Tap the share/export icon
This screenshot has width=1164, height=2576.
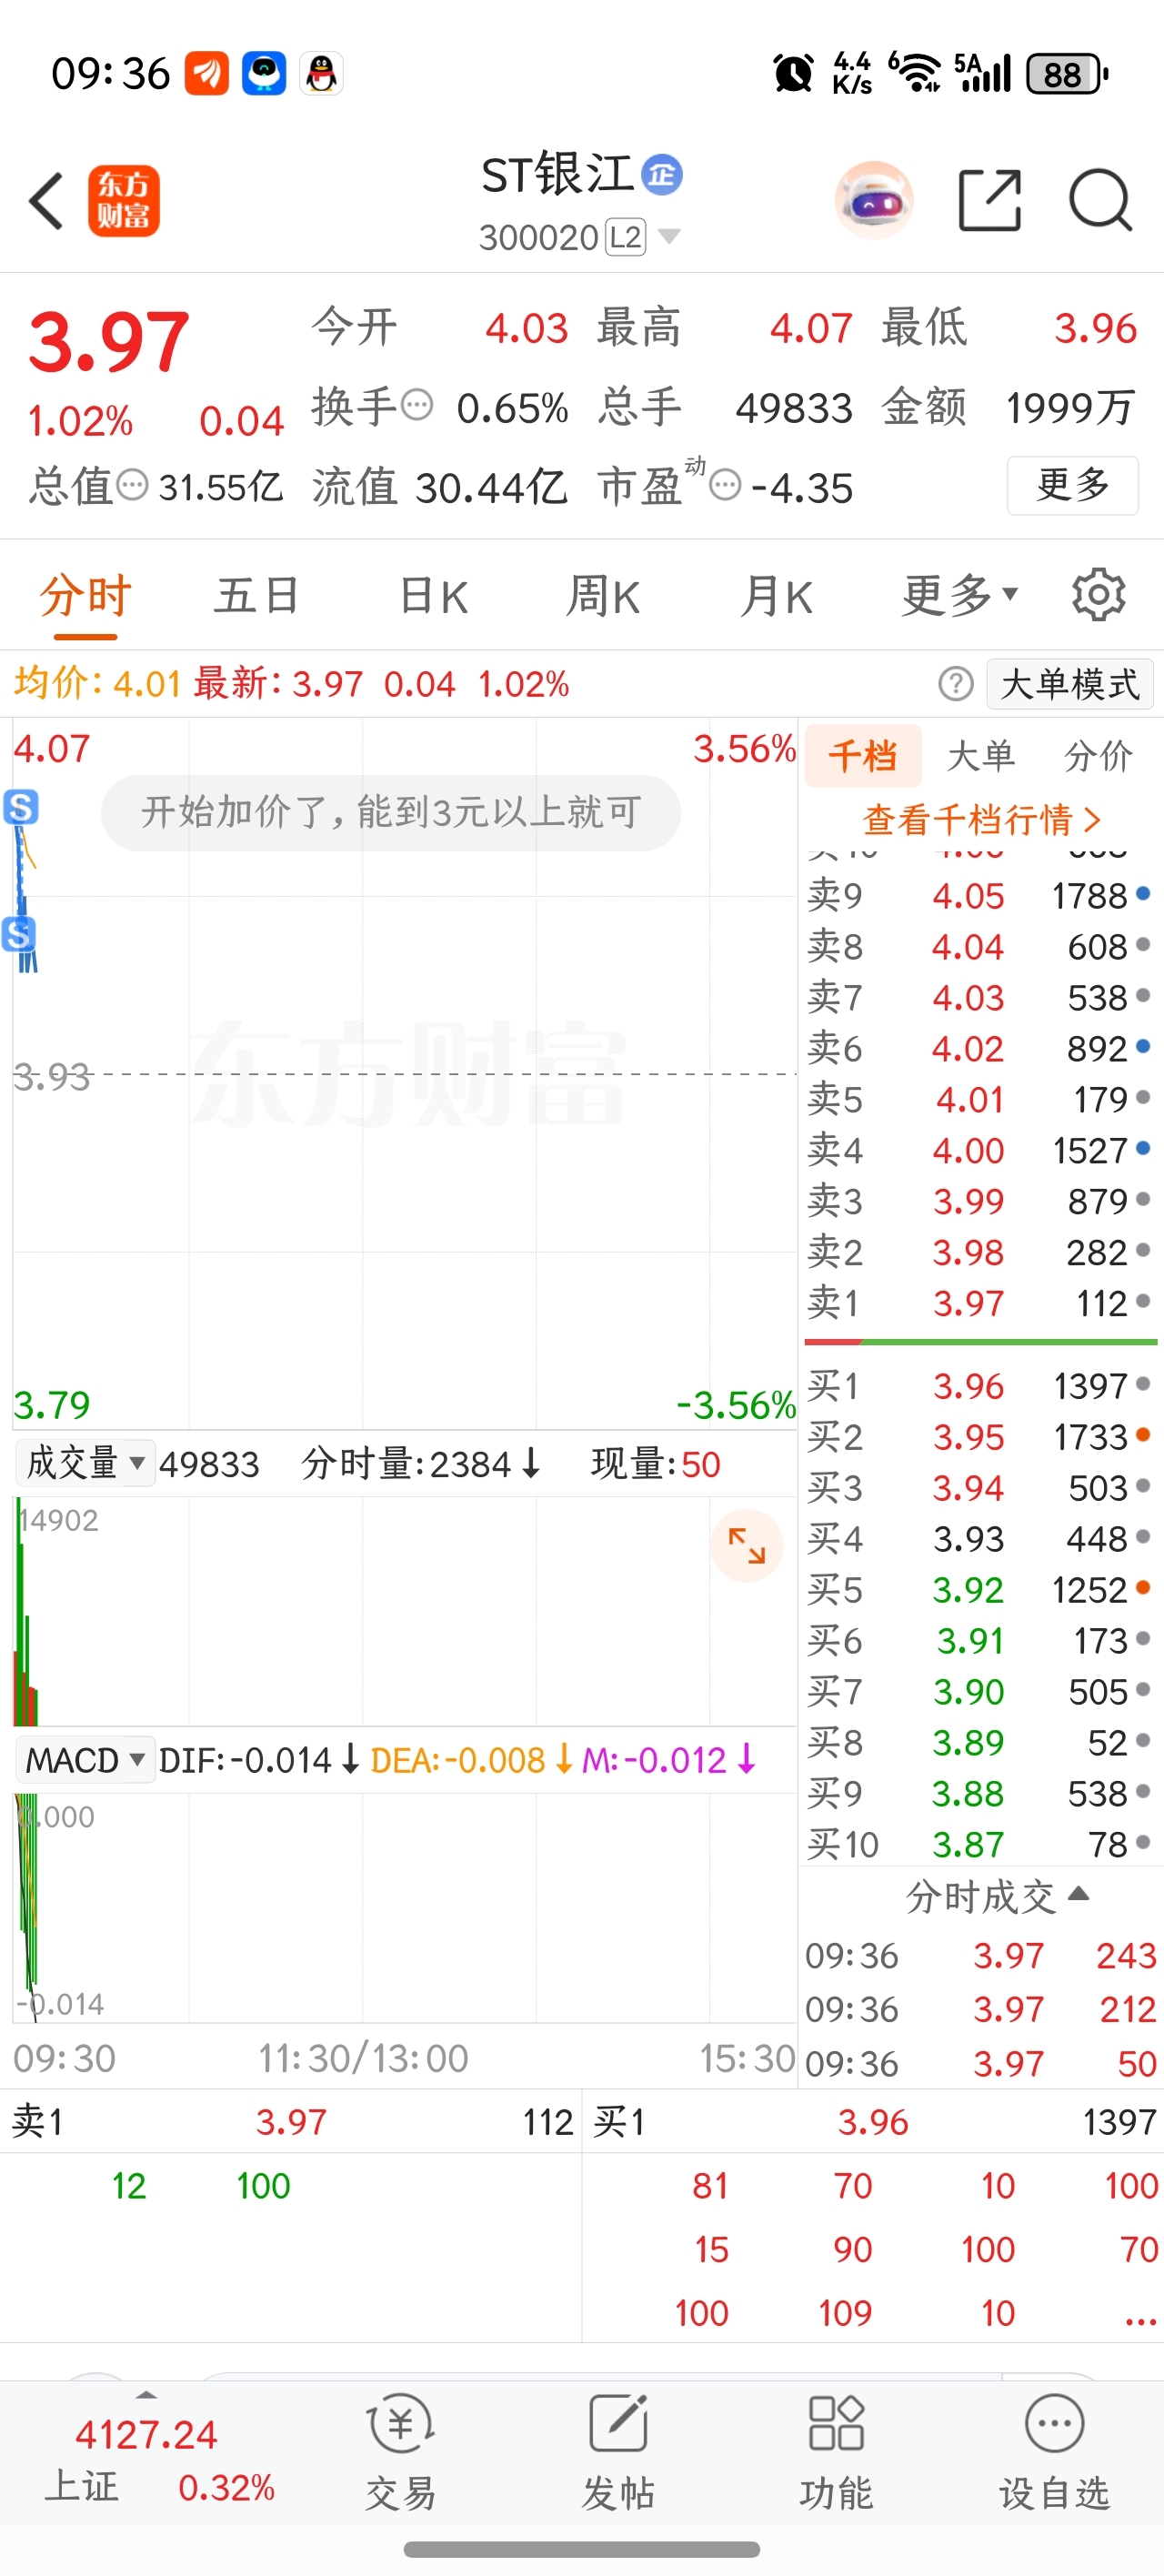tap(990, 200)
